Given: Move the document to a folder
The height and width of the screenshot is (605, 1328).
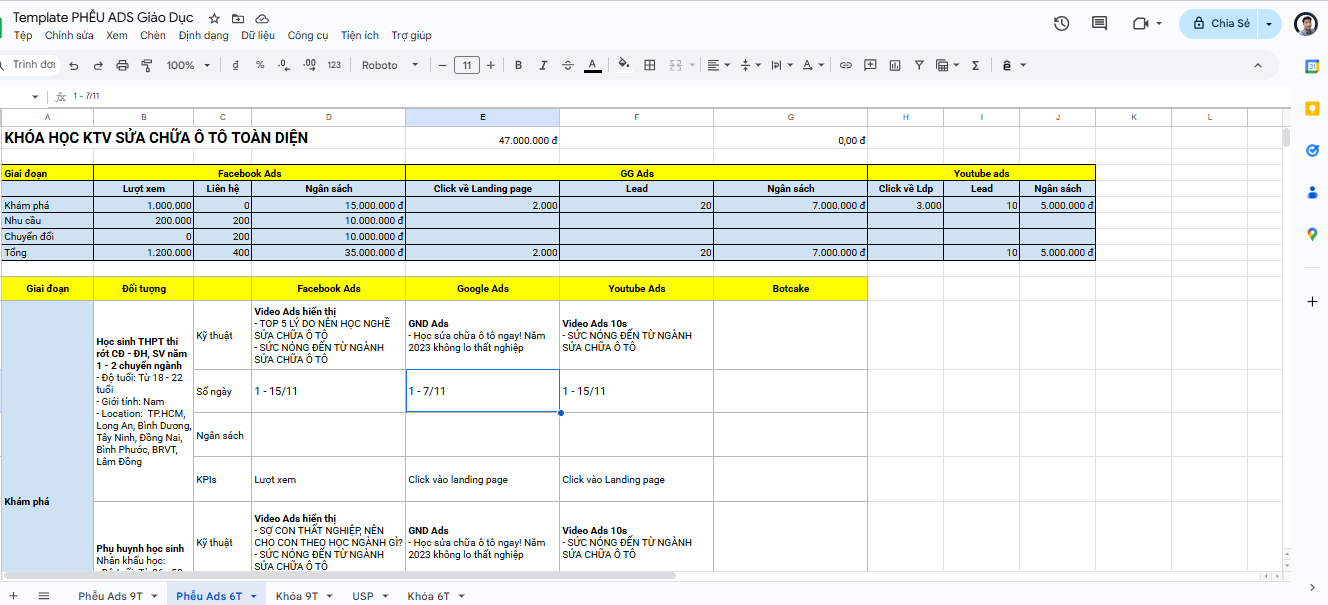Looking at the screenshot, I should (238, 19).
